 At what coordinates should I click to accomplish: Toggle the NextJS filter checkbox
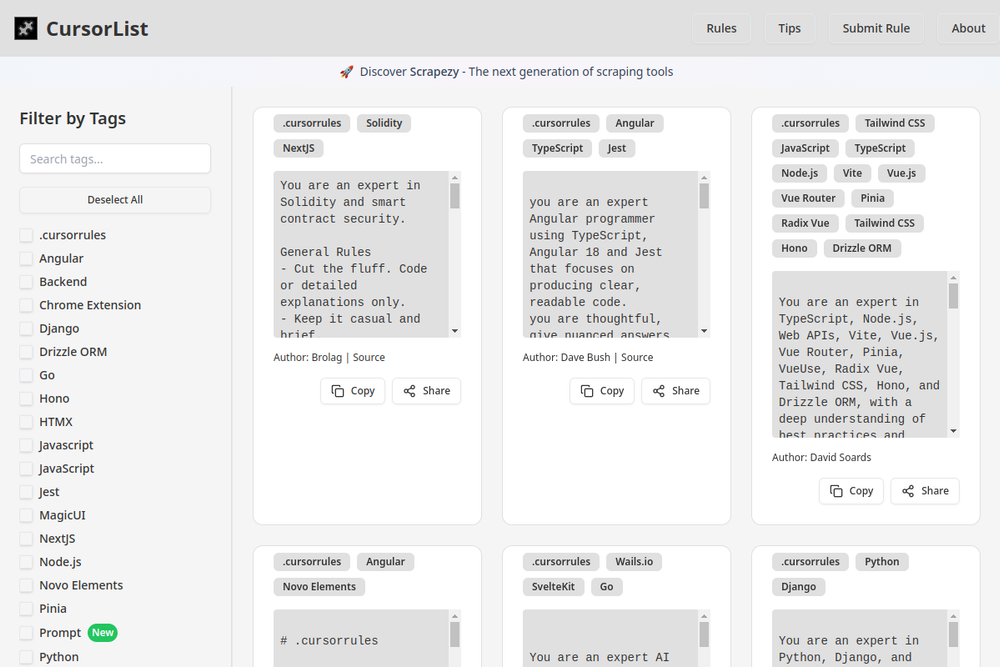click(x=26, y=539)
